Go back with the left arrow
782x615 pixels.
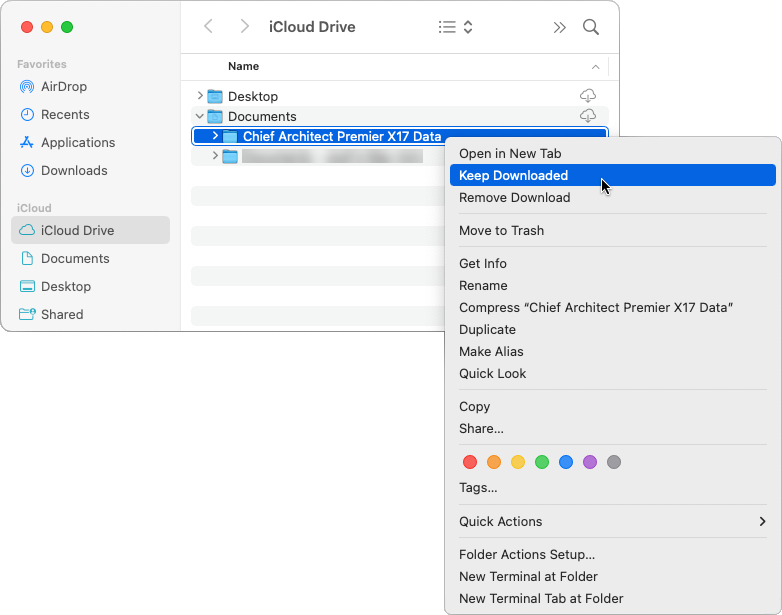pos(208,26)
